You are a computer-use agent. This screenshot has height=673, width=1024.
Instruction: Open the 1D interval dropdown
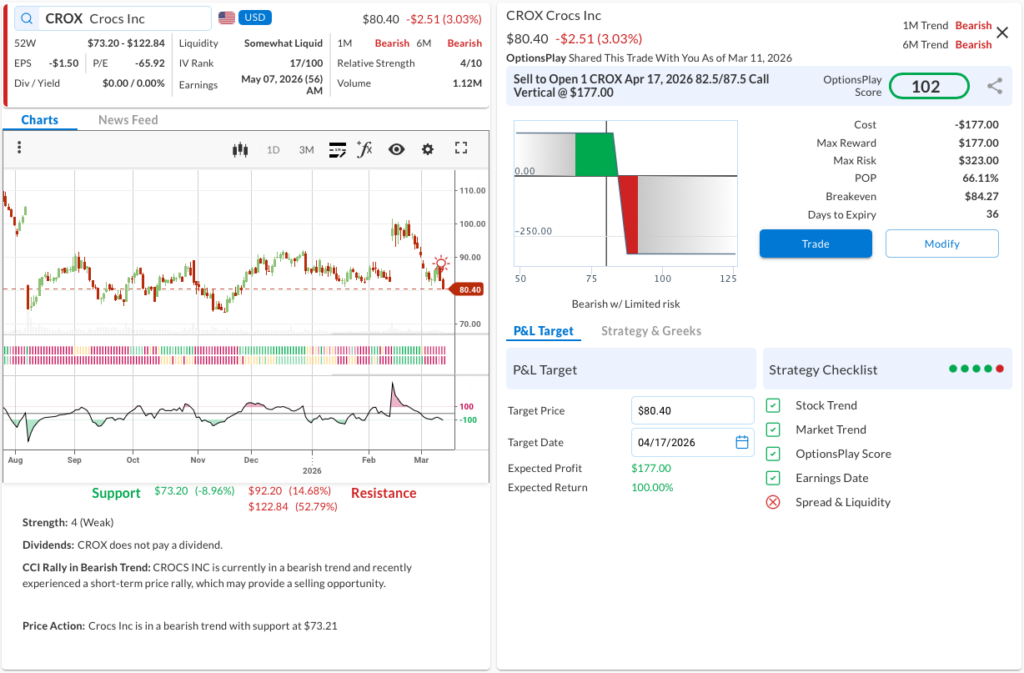273,150
